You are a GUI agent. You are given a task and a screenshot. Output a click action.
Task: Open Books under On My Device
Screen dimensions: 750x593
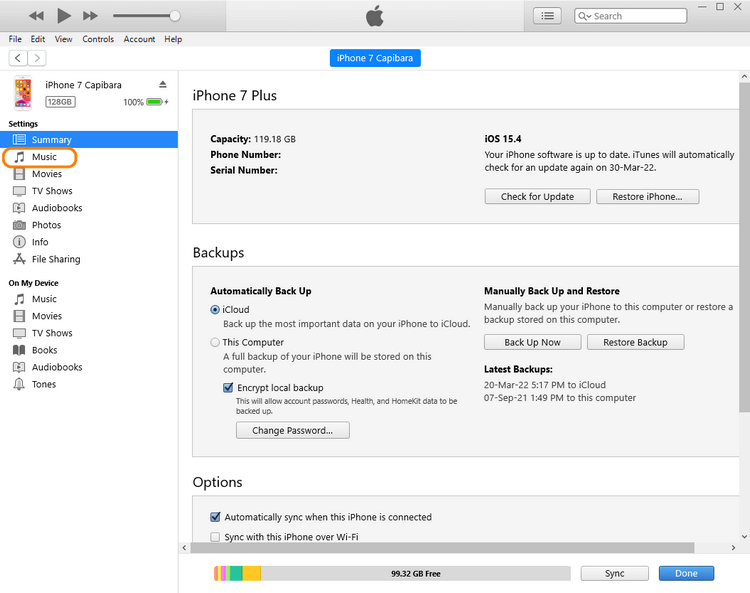click(44, 350)
